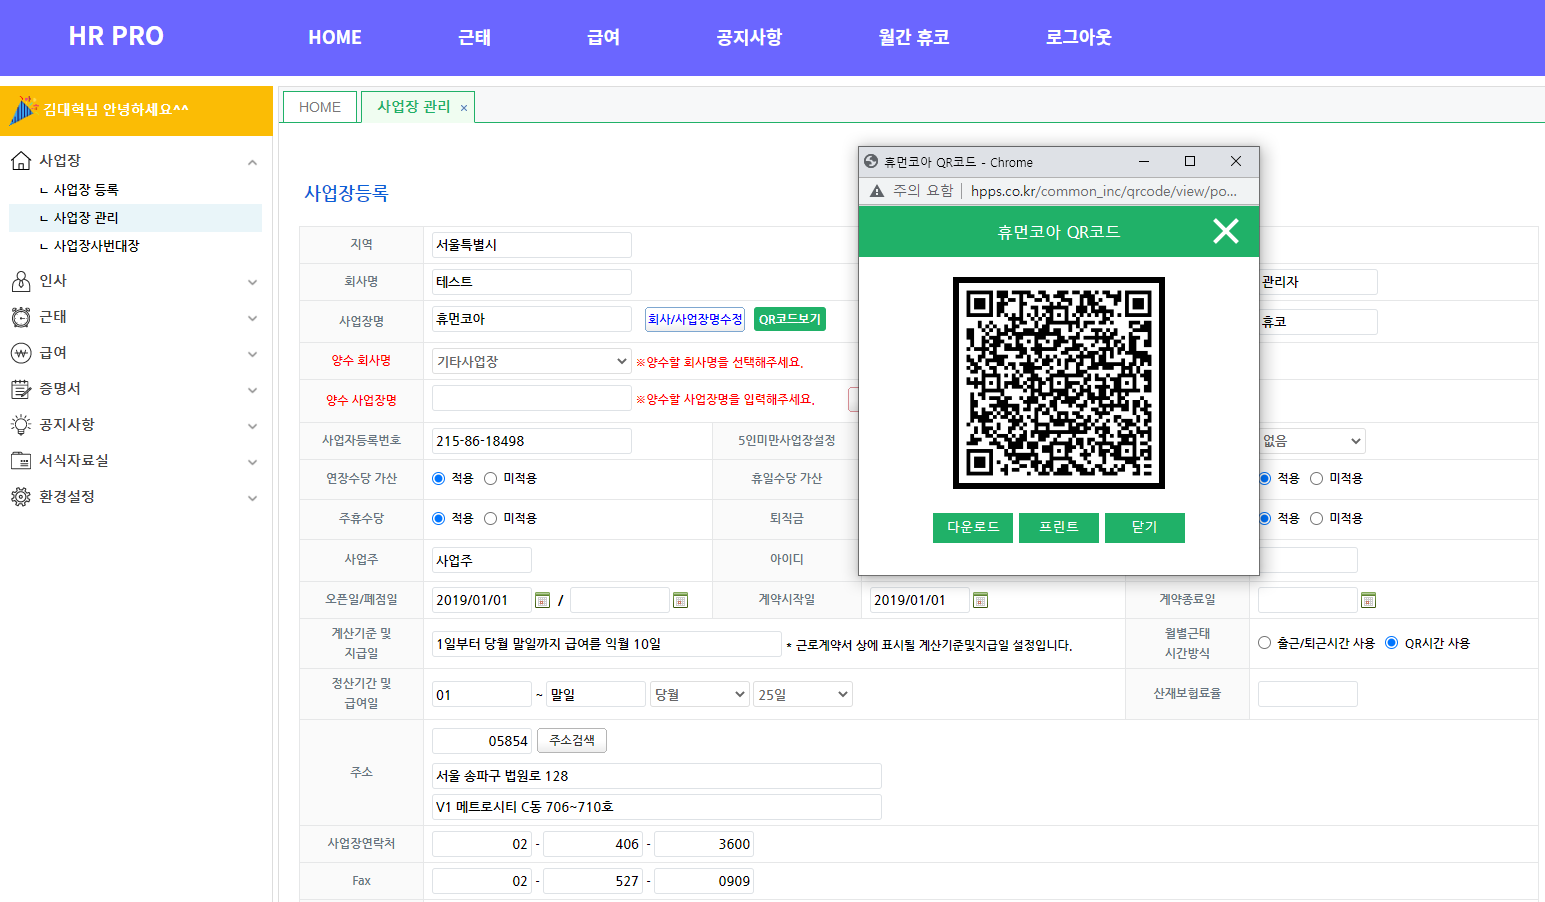1545x902 pixels.
Task: Click the 사업장 house icon in sidebar
Action: pyautogui.click(x=21, y=161)
